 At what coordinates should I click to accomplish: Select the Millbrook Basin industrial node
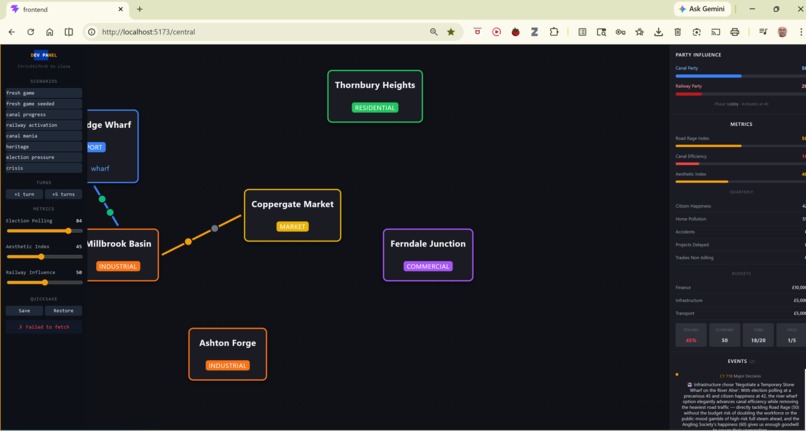(x=122, y=255)
